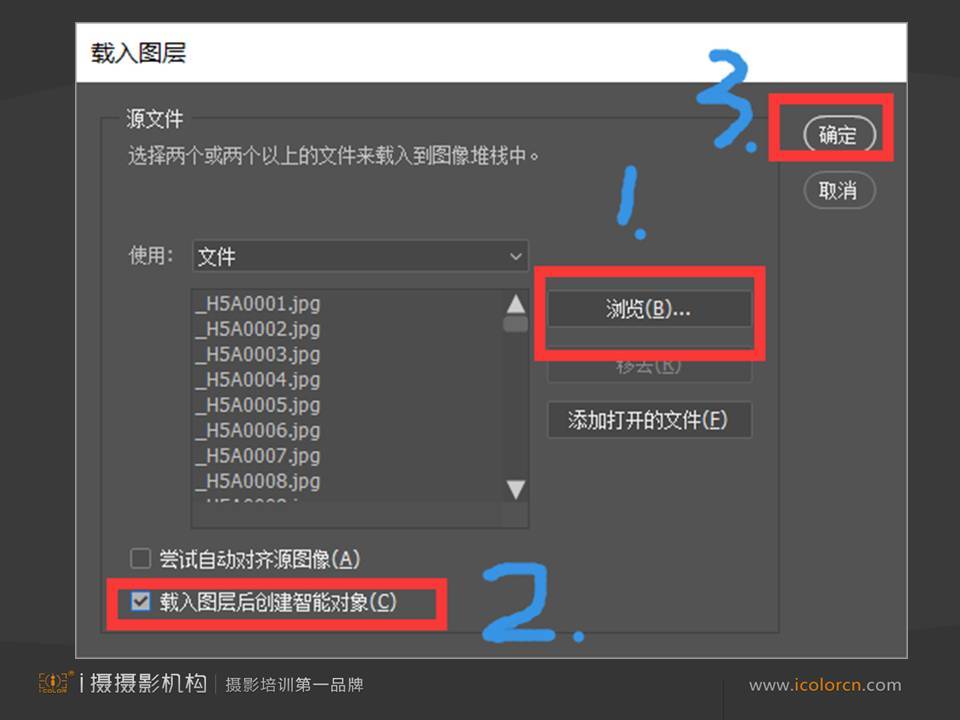Select _H5A0005.jpg in the file list
Image resolution: width=960 pixels, height=720 pixels.
(x=258, y=406)
